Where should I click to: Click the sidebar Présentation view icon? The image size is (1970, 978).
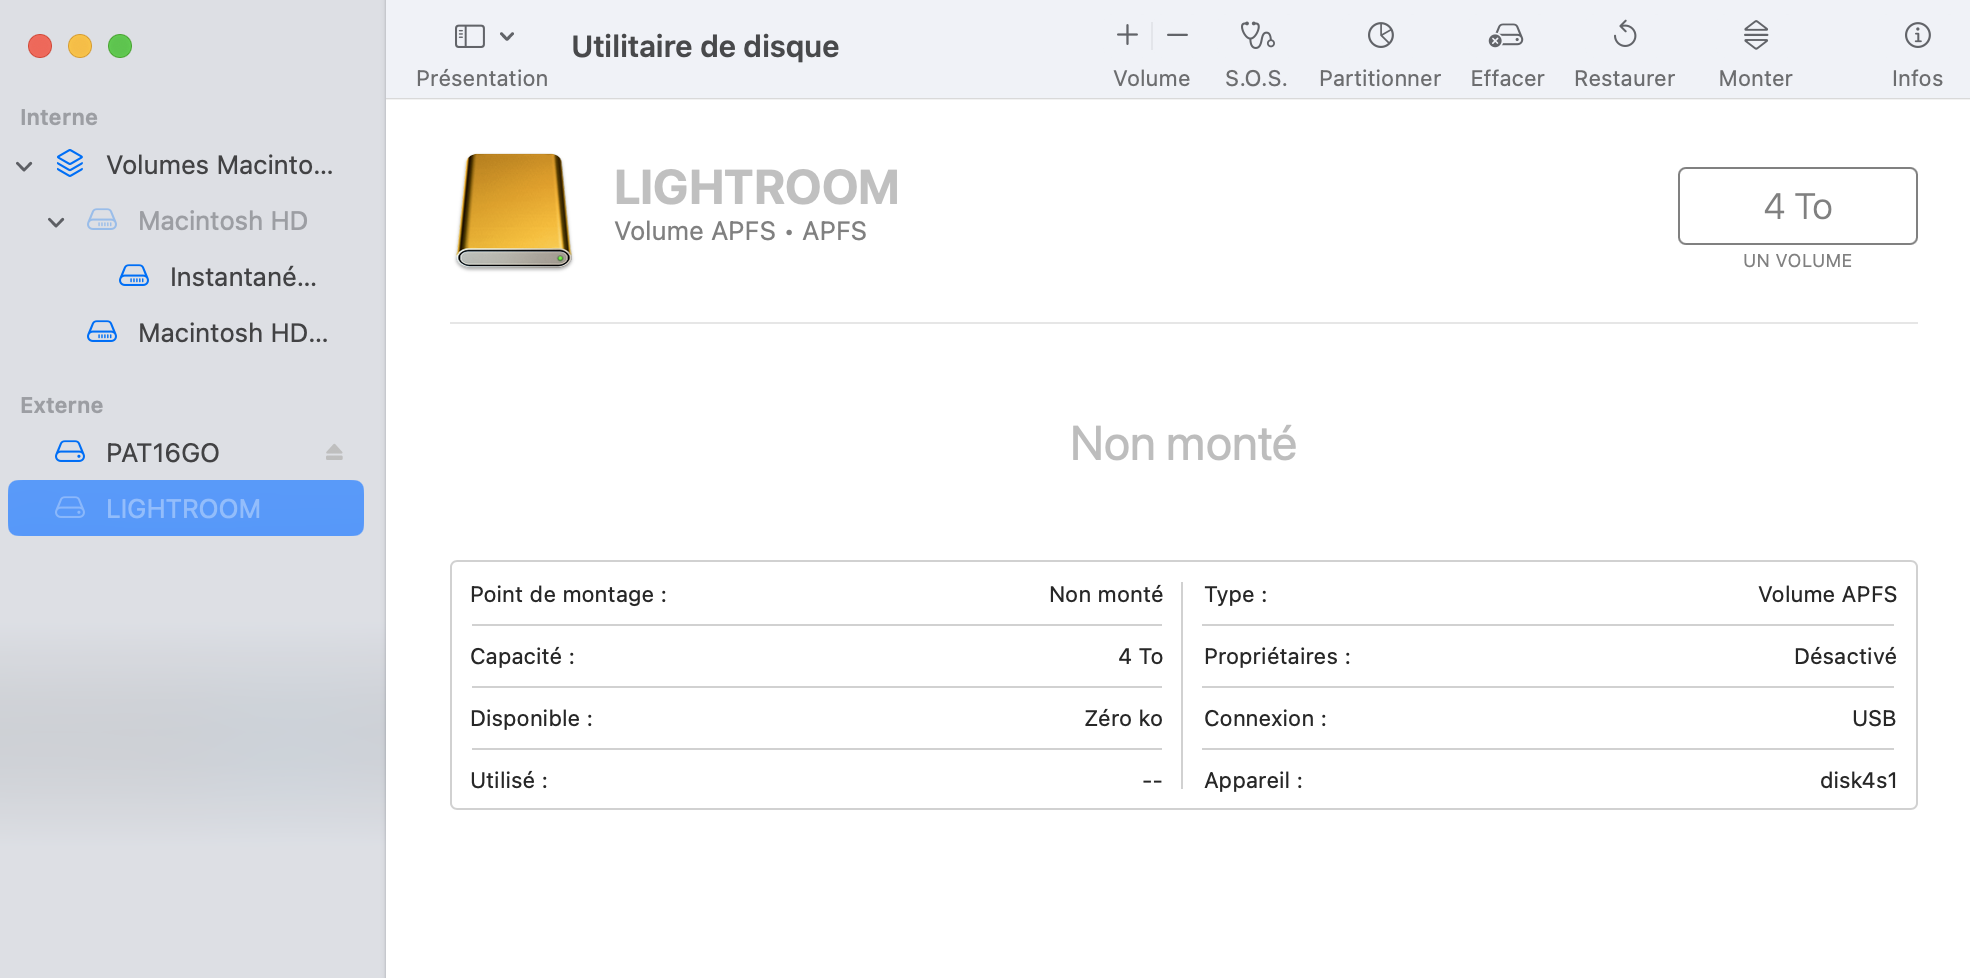click(x=469, y=37)
